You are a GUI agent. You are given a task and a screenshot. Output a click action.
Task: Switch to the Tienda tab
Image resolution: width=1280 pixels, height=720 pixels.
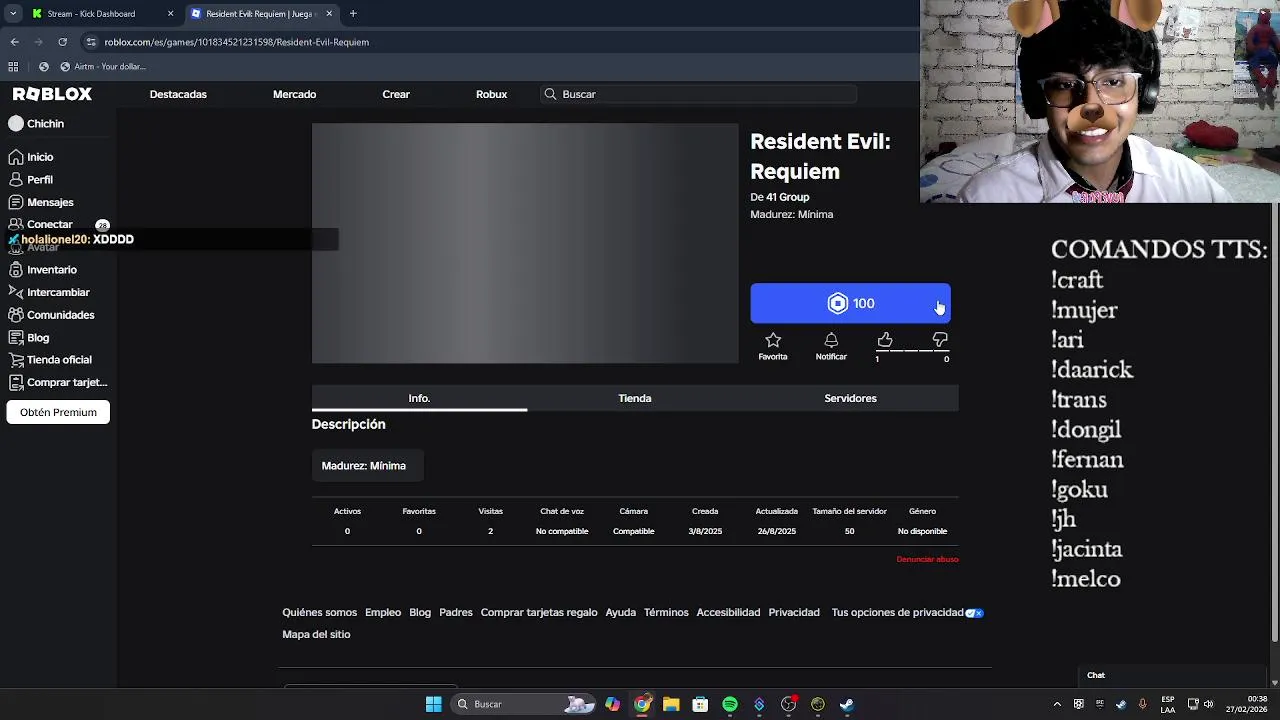pyautogui.click(x=635, y=398)
